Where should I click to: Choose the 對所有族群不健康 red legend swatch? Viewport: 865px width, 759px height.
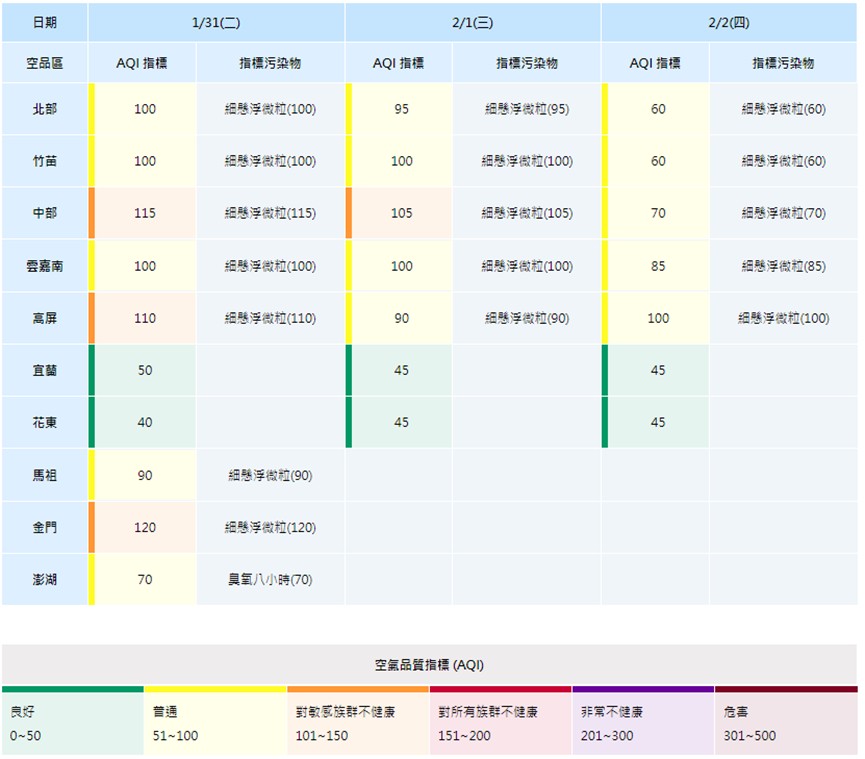click(500, 722)
